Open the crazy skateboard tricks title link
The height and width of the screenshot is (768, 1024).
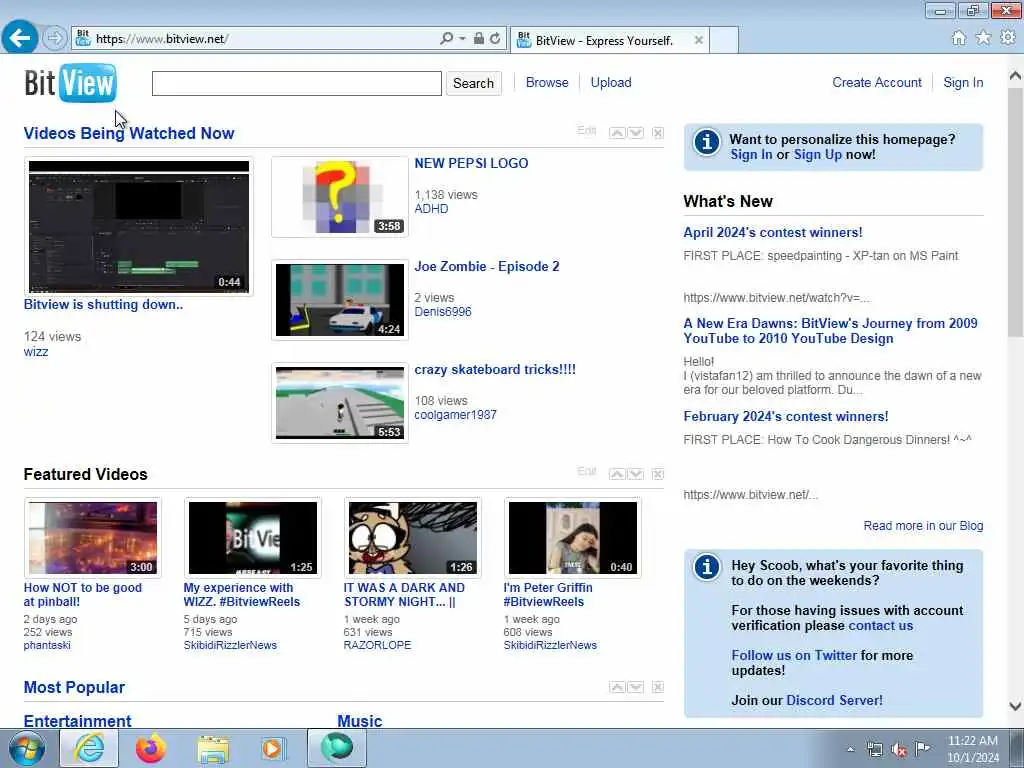(495, 369)
